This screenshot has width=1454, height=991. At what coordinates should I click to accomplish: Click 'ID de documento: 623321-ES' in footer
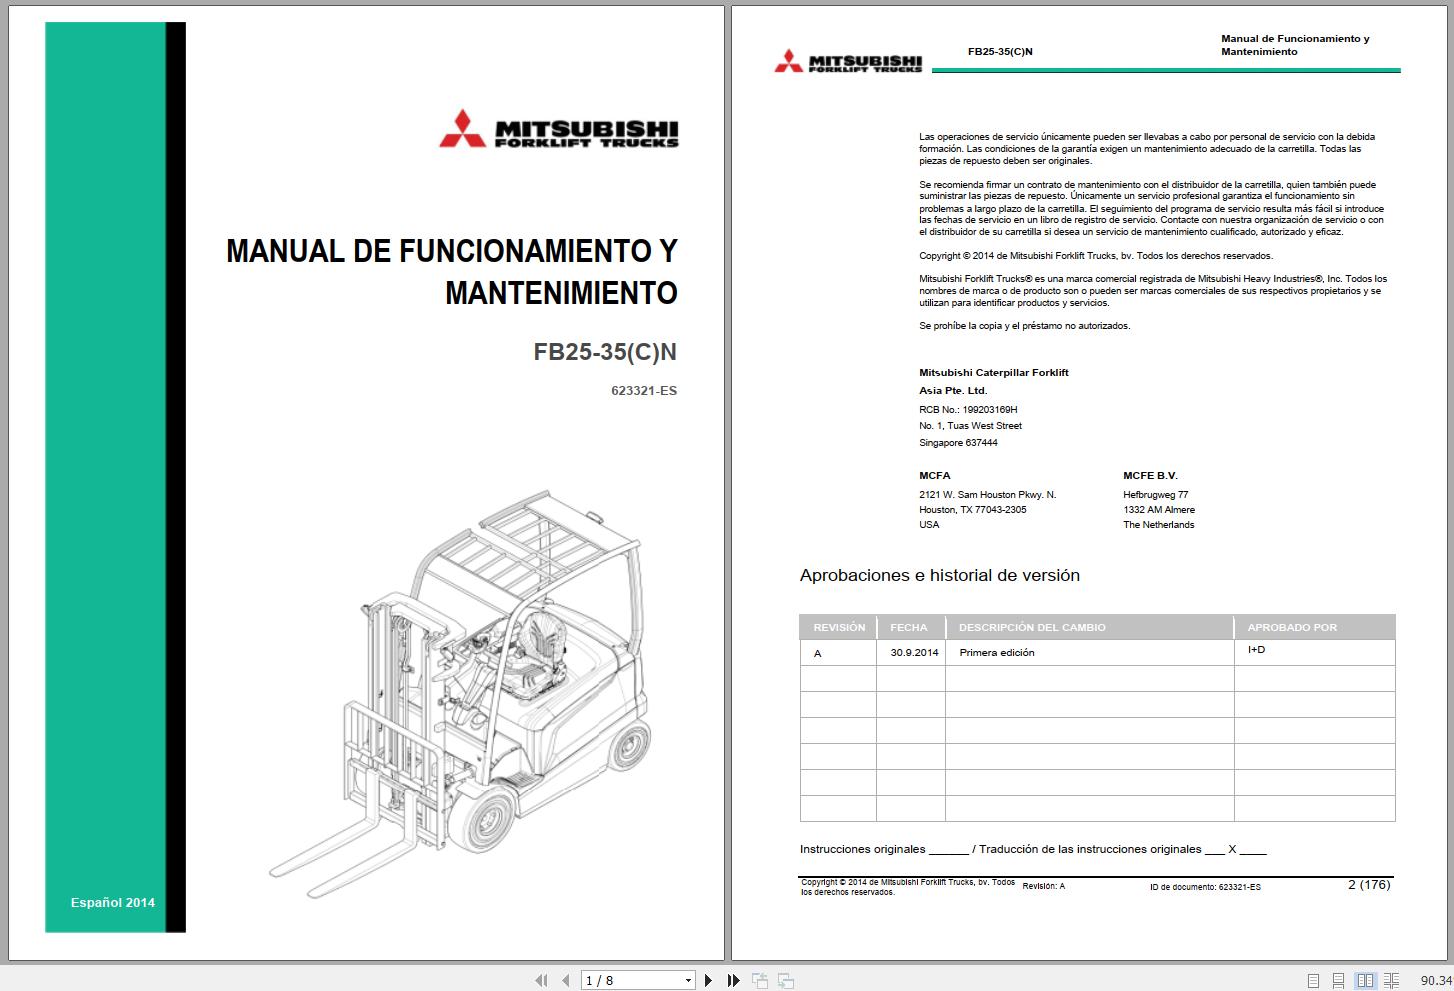(1205, 887)
